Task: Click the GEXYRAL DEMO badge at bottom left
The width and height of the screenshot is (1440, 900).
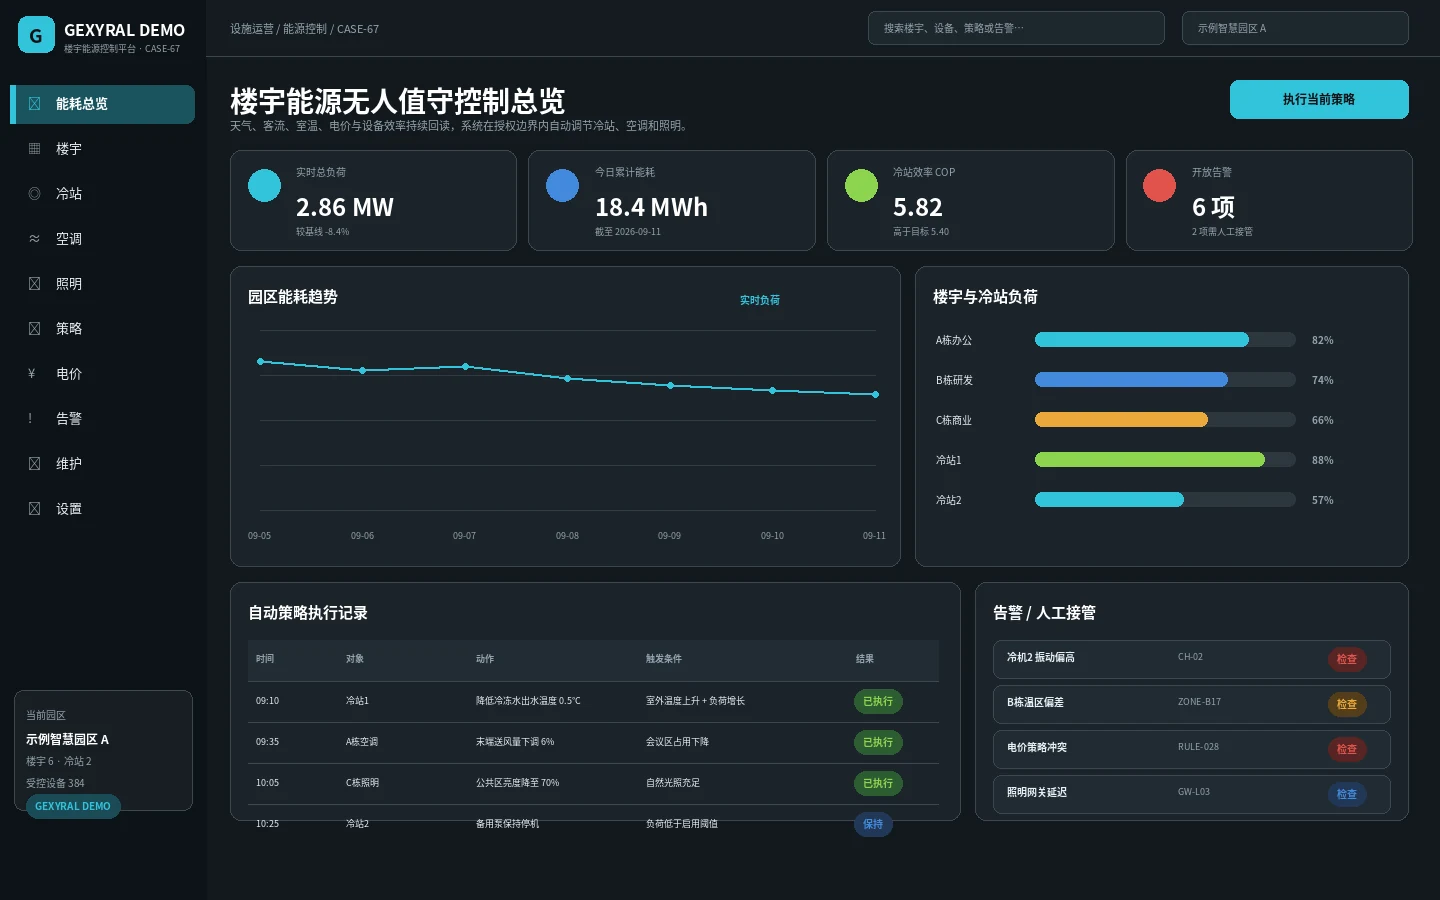Action: [x=73, y=806]
